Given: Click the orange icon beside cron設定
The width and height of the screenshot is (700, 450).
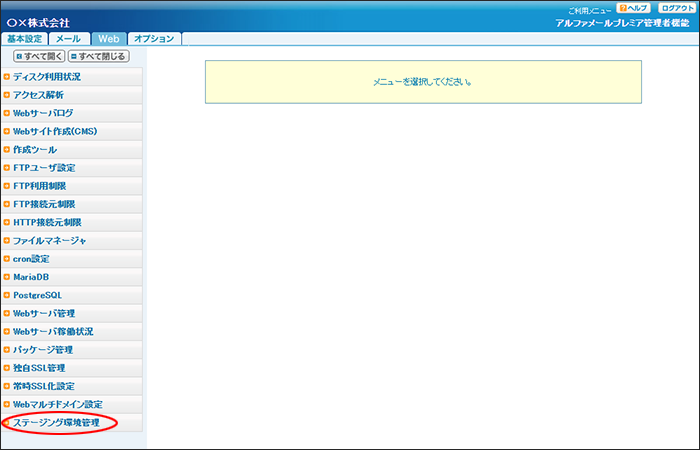Looking at the screenshot, I should tap(7, 259).
